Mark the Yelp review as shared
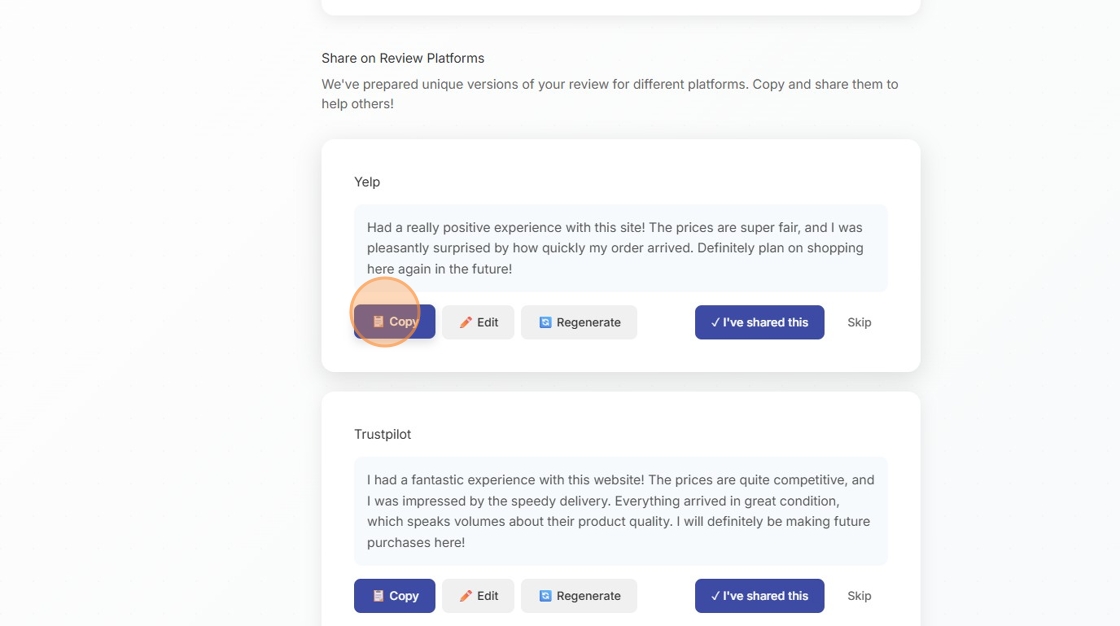Viewport: 1120px width, 626px height. click(x=759, y=322)
